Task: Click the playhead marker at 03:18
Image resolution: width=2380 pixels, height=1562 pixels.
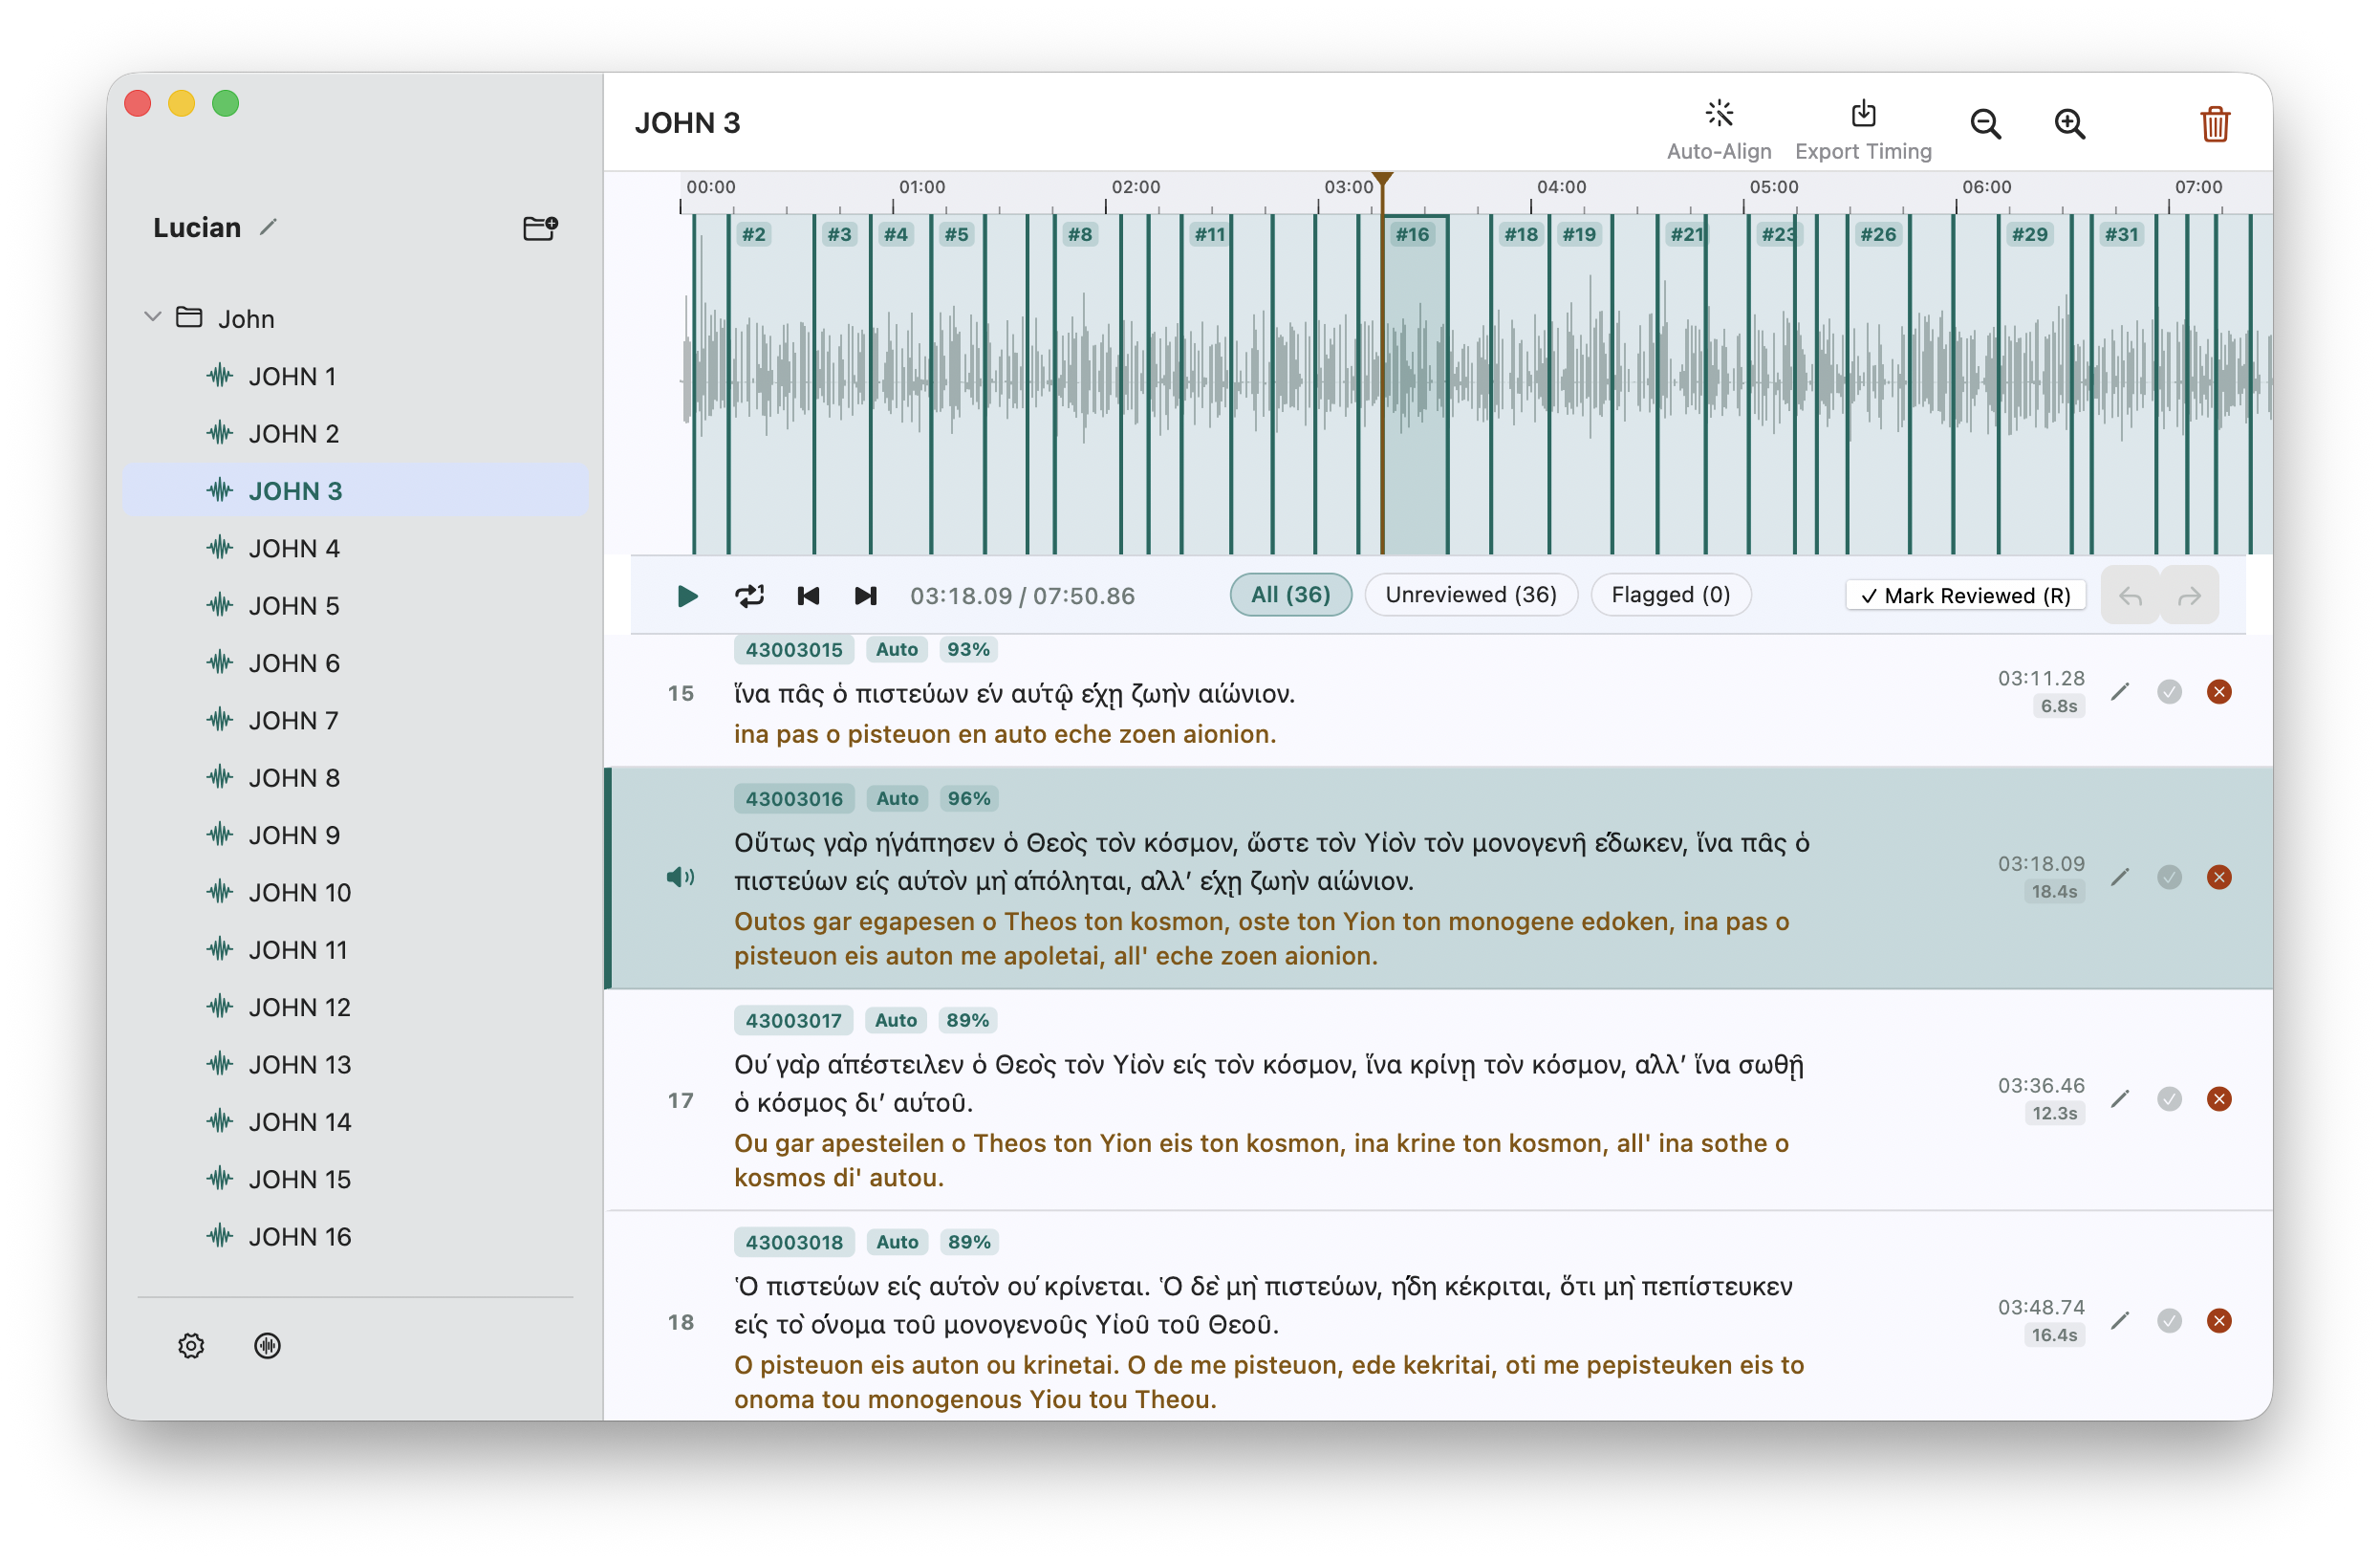Action: pos(1382,180)
